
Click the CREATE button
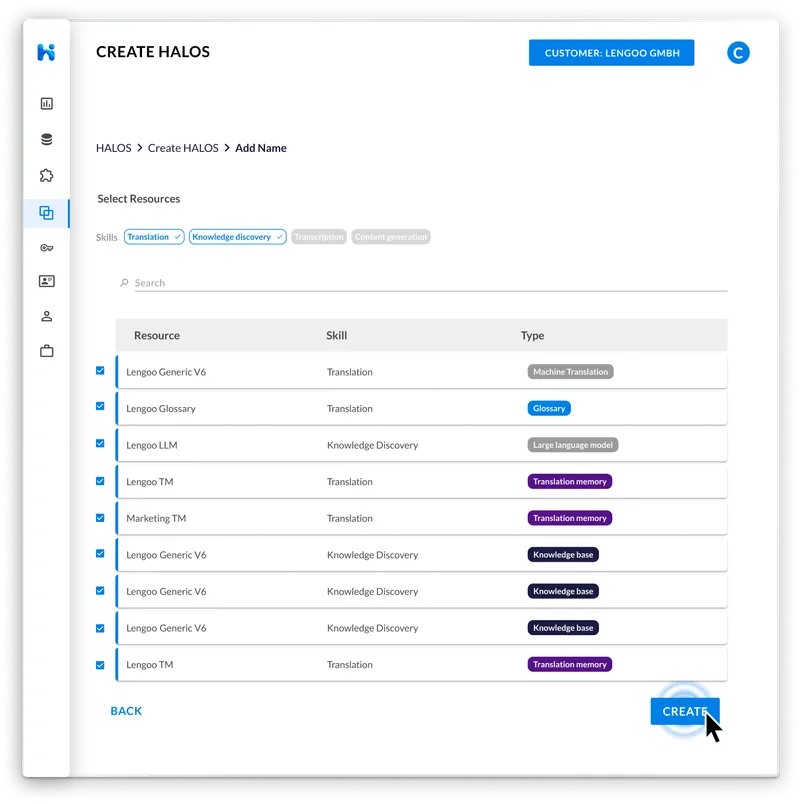pos(685,711)
